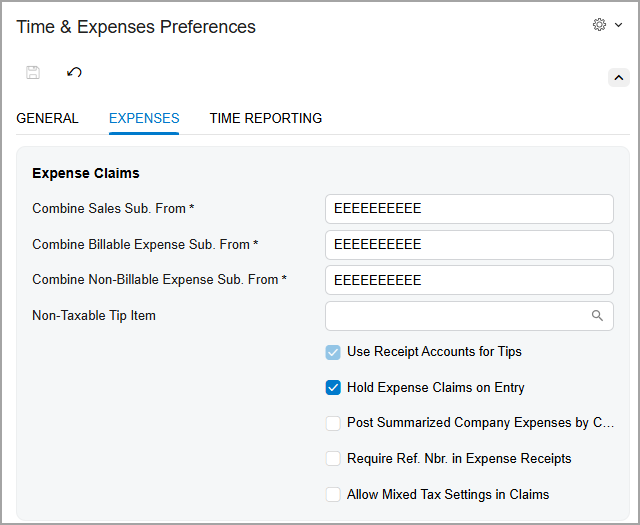Click the Save disk icon in toolbar
Screen dimensions: 640x525
33,73
